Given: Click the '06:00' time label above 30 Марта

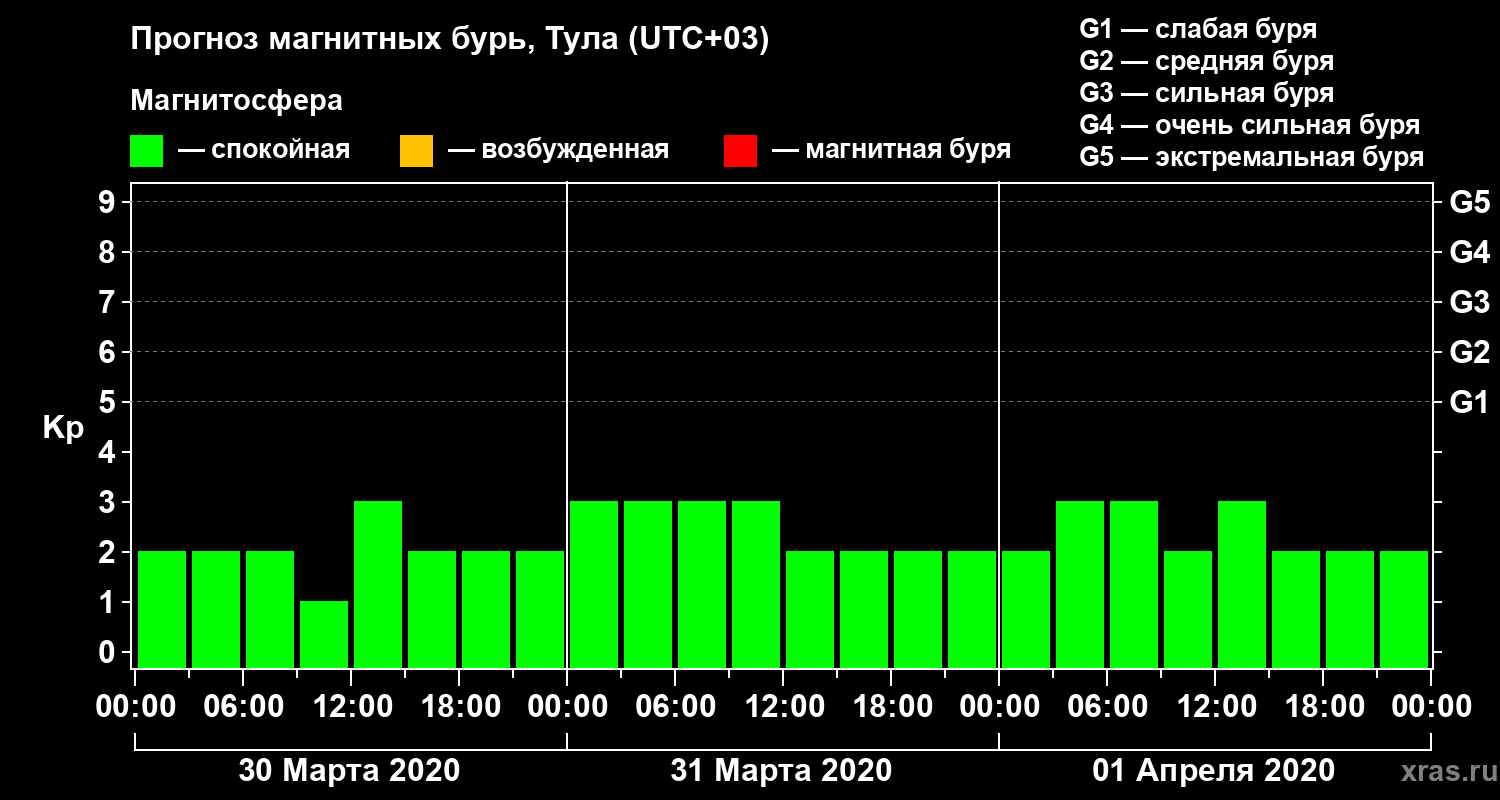Looking at the screenshot, I should pyautogui.click(x=243, y=707).
